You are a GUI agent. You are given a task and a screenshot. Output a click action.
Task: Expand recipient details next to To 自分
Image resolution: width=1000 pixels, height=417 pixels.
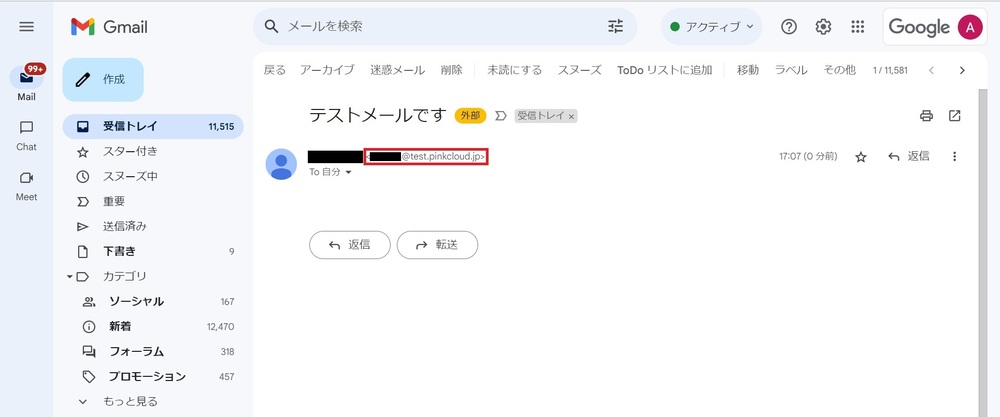348,173
